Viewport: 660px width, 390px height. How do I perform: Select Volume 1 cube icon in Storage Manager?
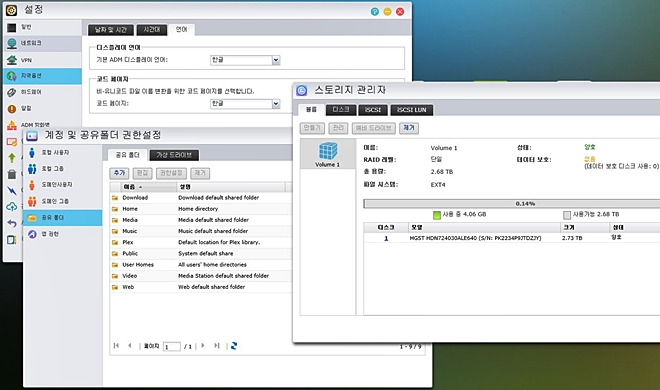327,151
